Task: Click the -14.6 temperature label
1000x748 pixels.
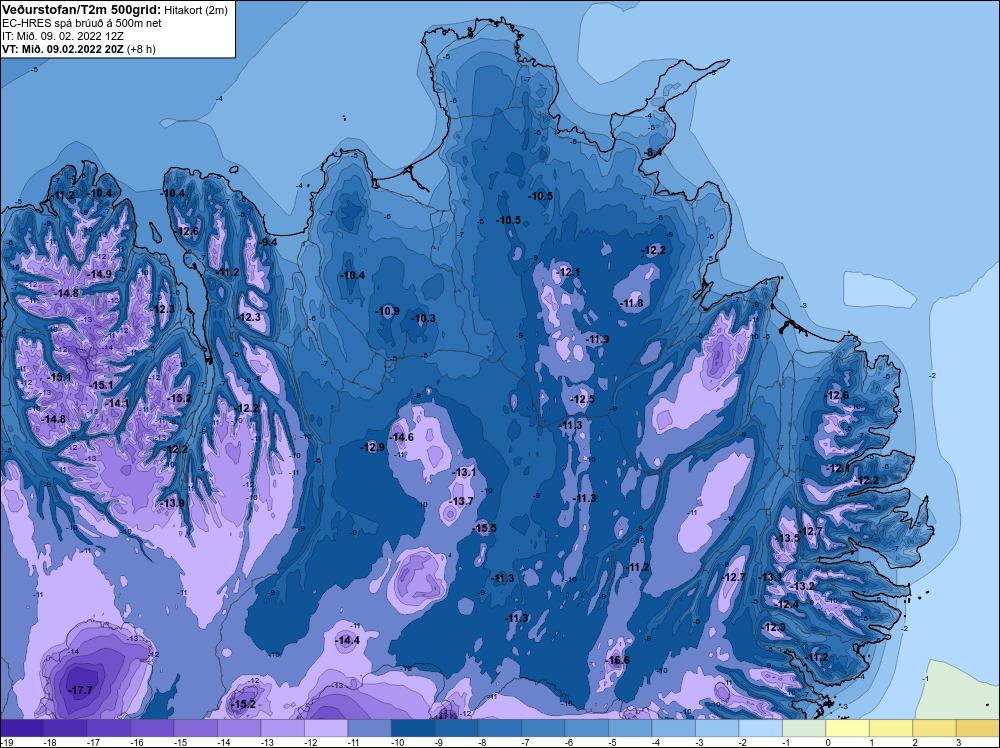Action: click(x=402, y=437)
